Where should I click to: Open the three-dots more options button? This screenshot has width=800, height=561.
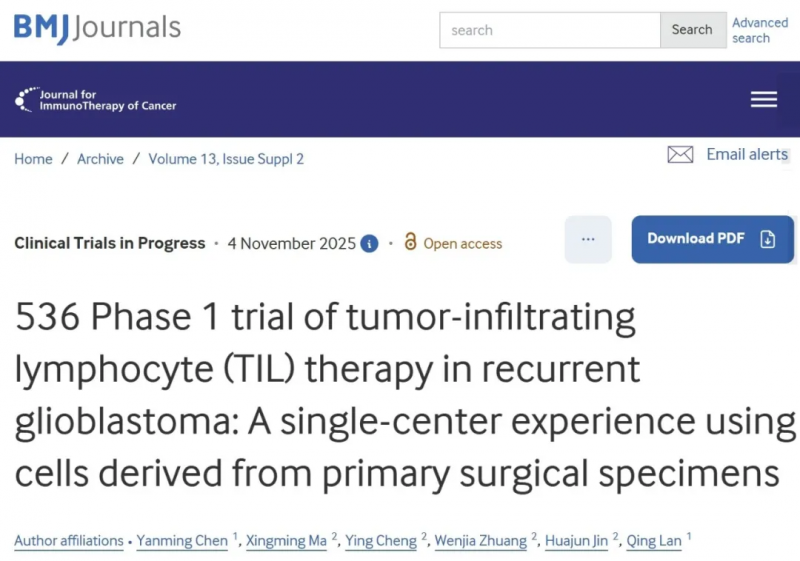pyautogui.click(x=588, y=239)
